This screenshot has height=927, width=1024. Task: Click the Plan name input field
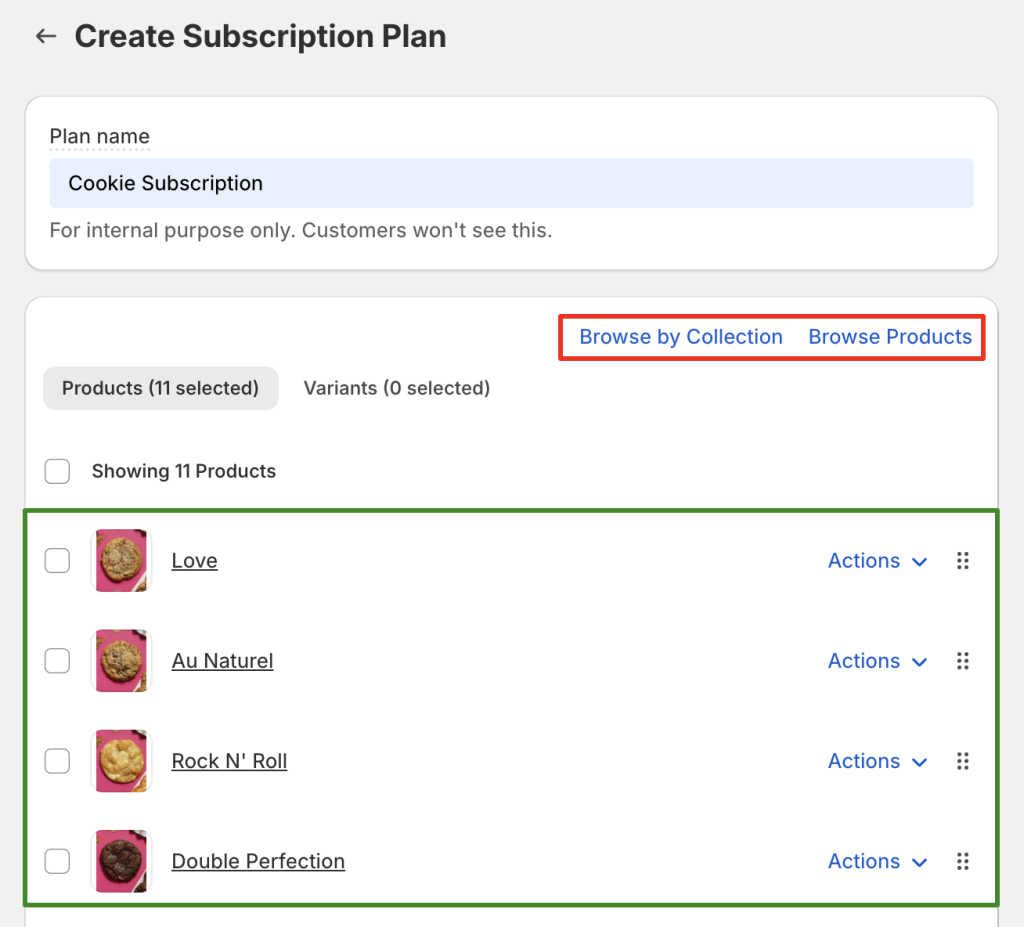(x=511, y=183)
